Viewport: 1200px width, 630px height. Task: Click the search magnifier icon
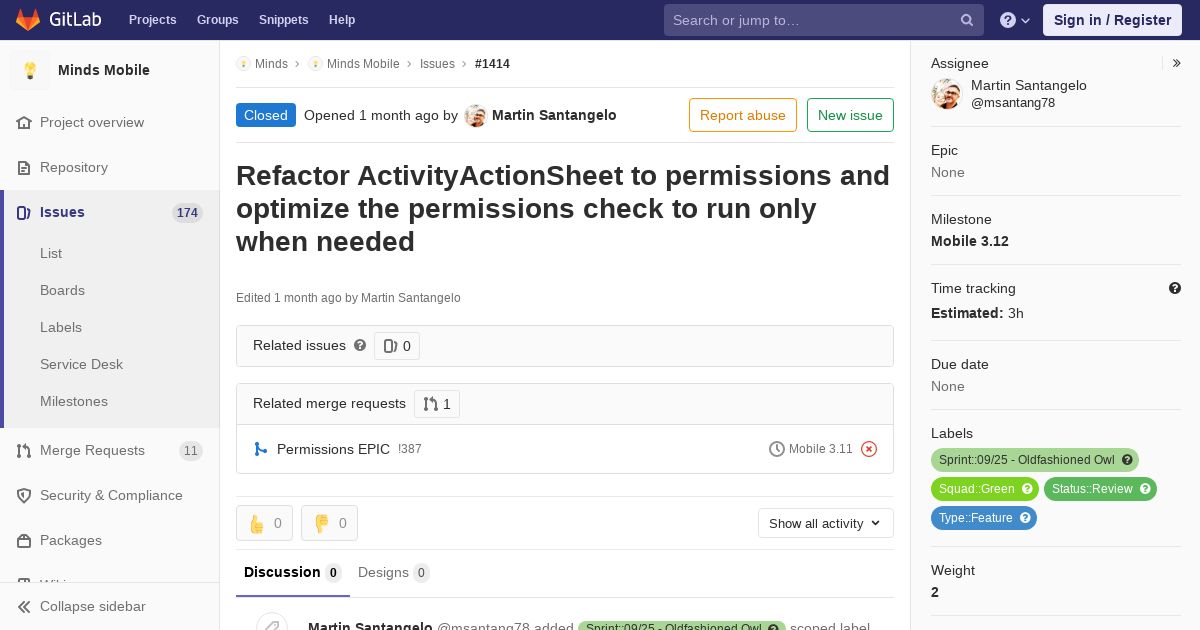click(x=967, y=20)
